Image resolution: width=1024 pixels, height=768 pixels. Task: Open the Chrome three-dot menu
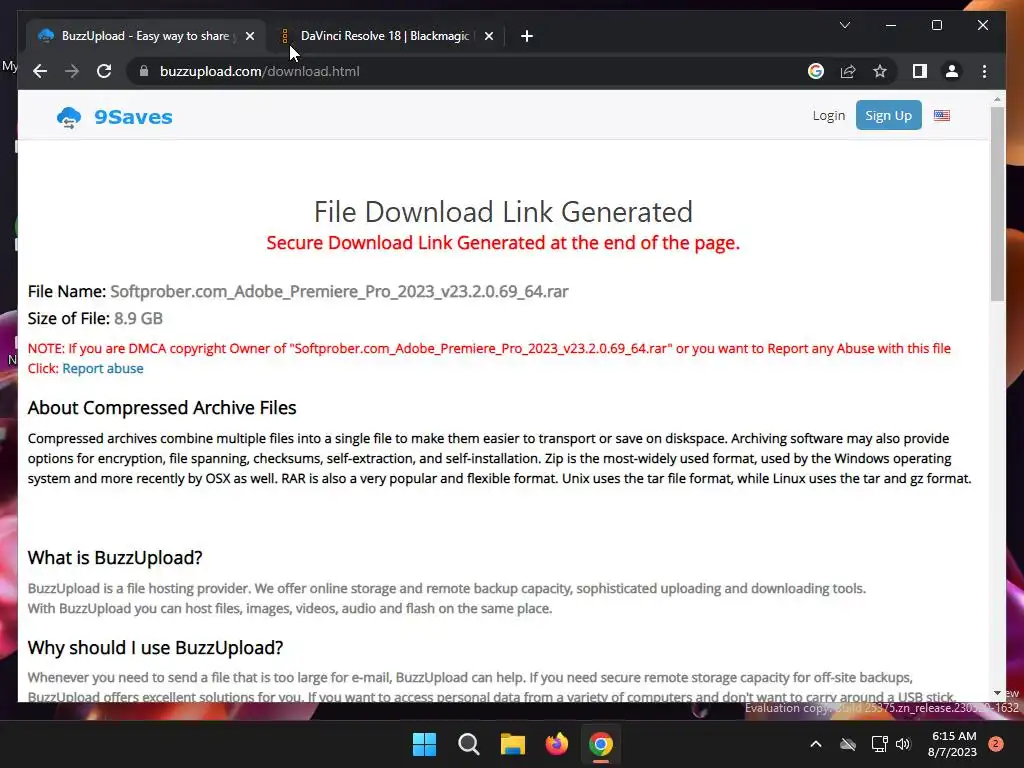[x=984, y=71]
